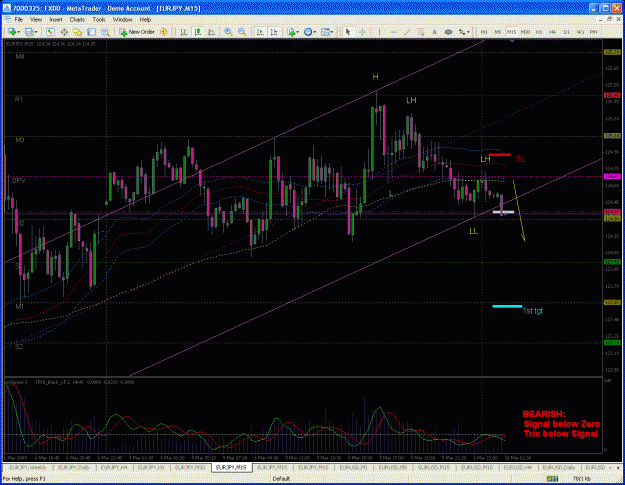Expand the Periods dropdown arrow
The height and width of the screenshot is (485, 625).
(314, 32)
